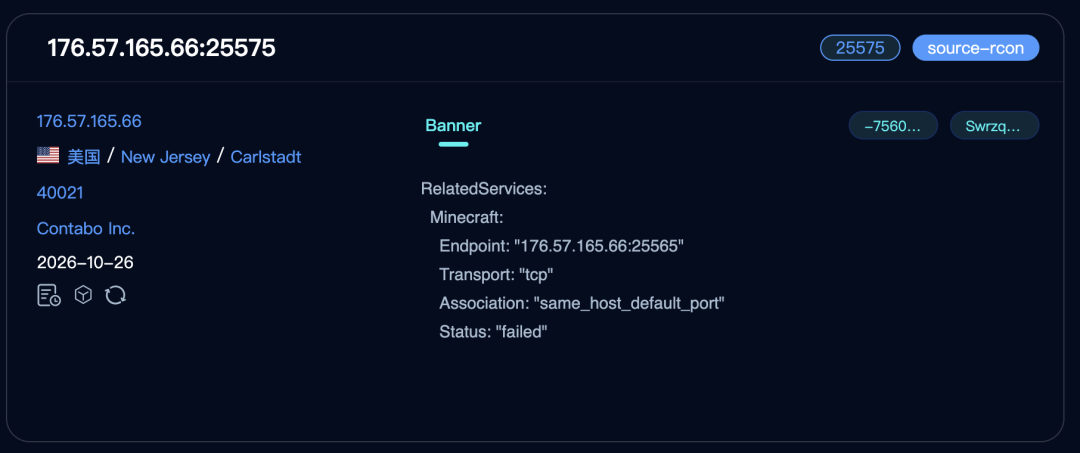This screenshot has width=1080, height=453.
Task: Click the 2026-10-26 date text
Action: click(x=85, y=262)
